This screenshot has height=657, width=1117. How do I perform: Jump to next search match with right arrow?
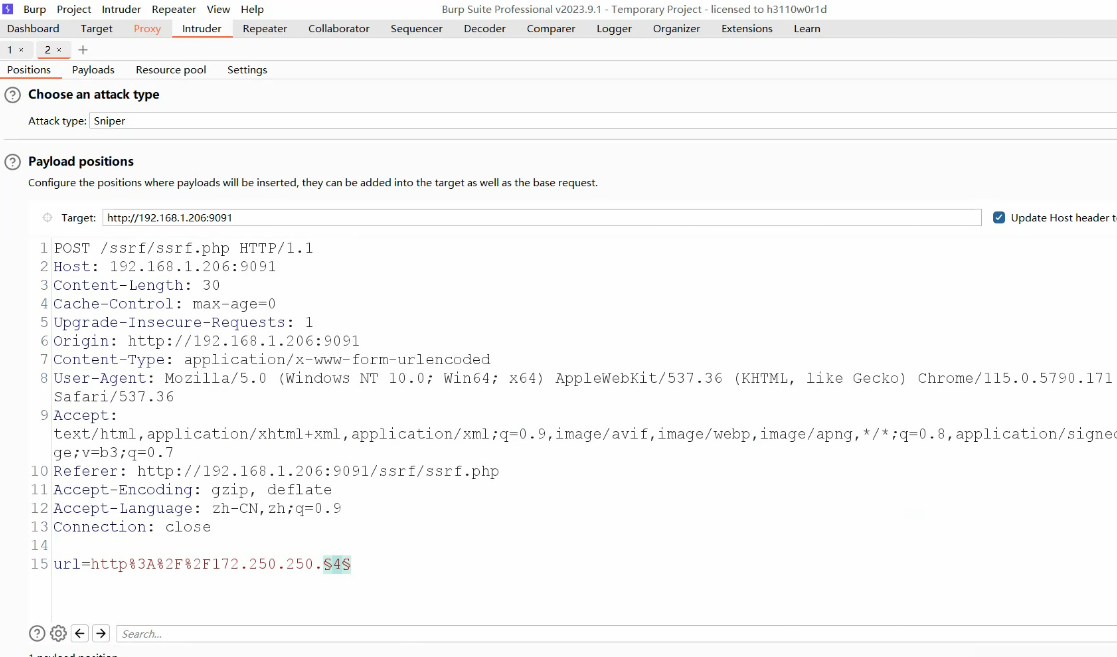101,633
